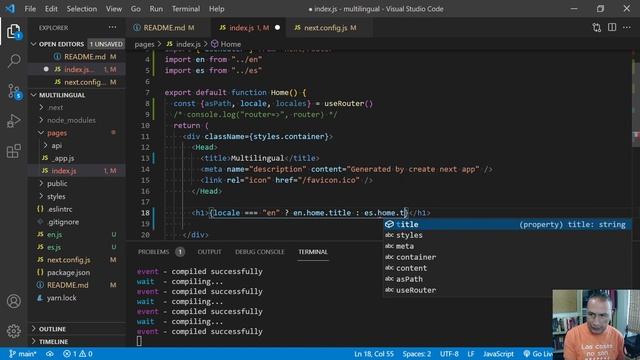Change JavaScript language mode in status bar
The height and width of the screenshot is (360, 640).
[498, 354]
